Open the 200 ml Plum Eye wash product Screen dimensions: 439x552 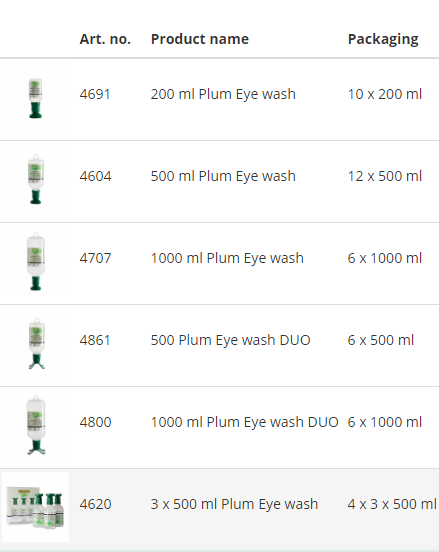223,94
